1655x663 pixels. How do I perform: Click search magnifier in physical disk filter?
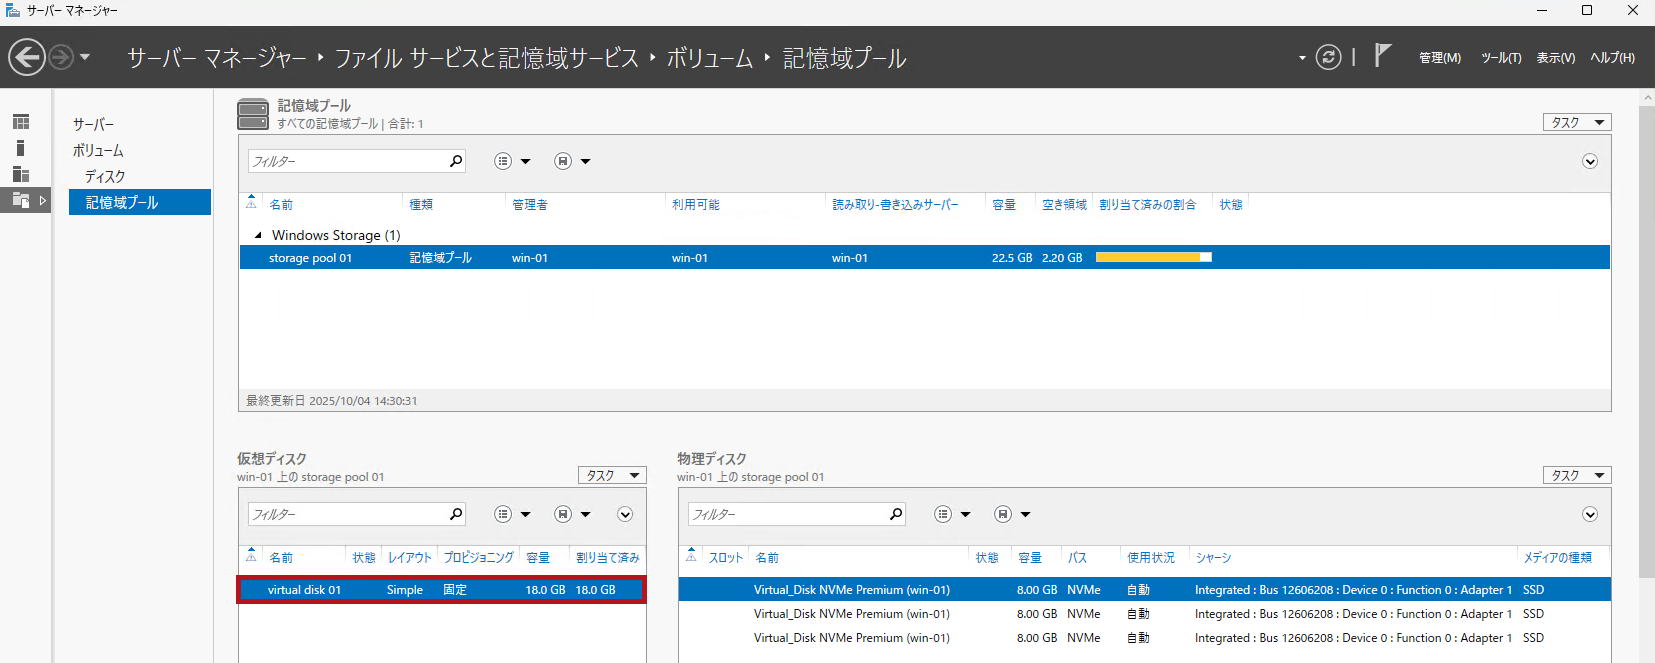point(896,514)
